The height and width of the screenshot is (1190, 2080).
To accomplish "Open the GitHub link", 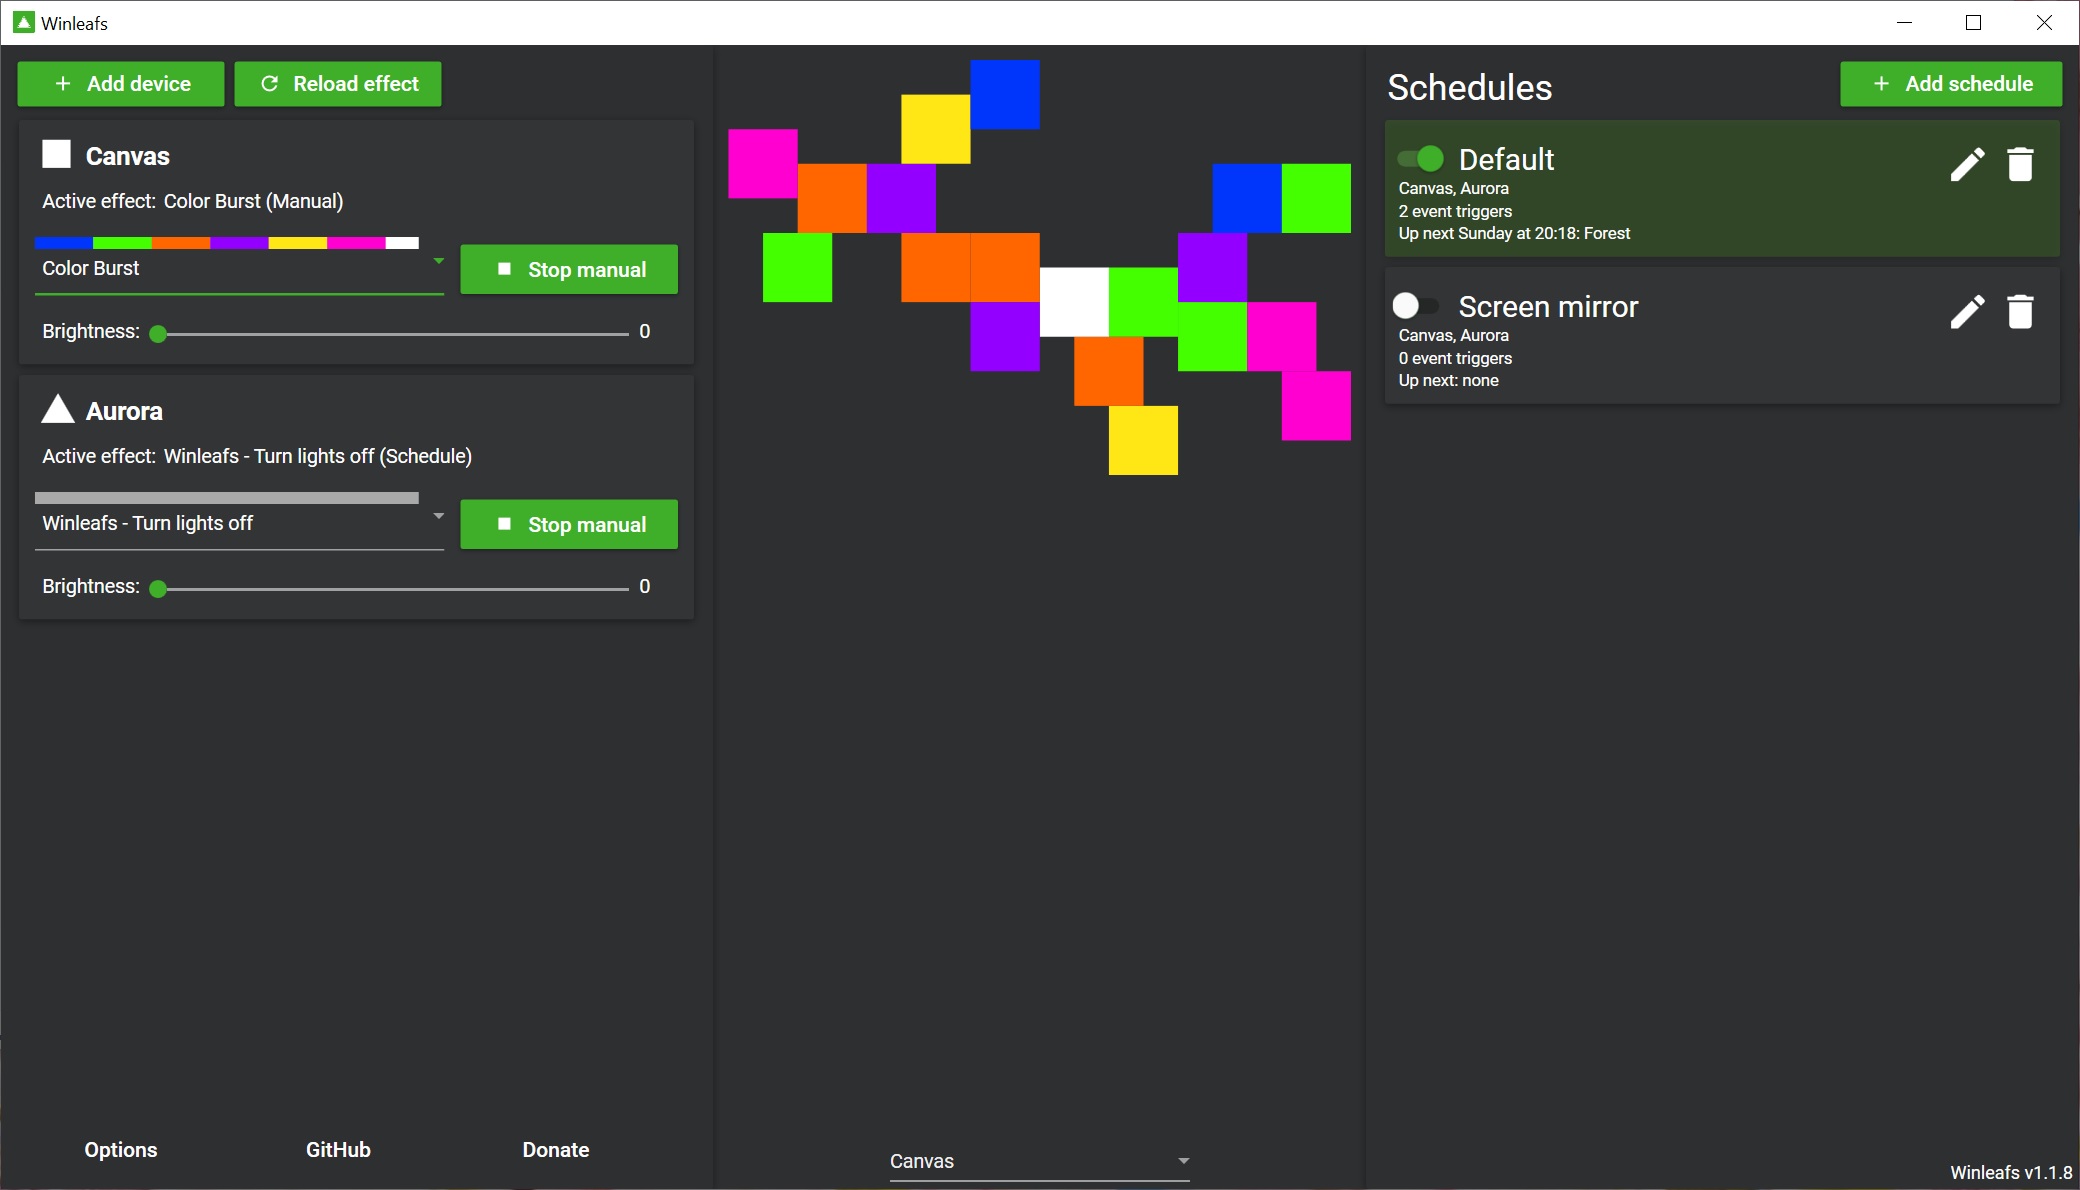I will 338,1150.
